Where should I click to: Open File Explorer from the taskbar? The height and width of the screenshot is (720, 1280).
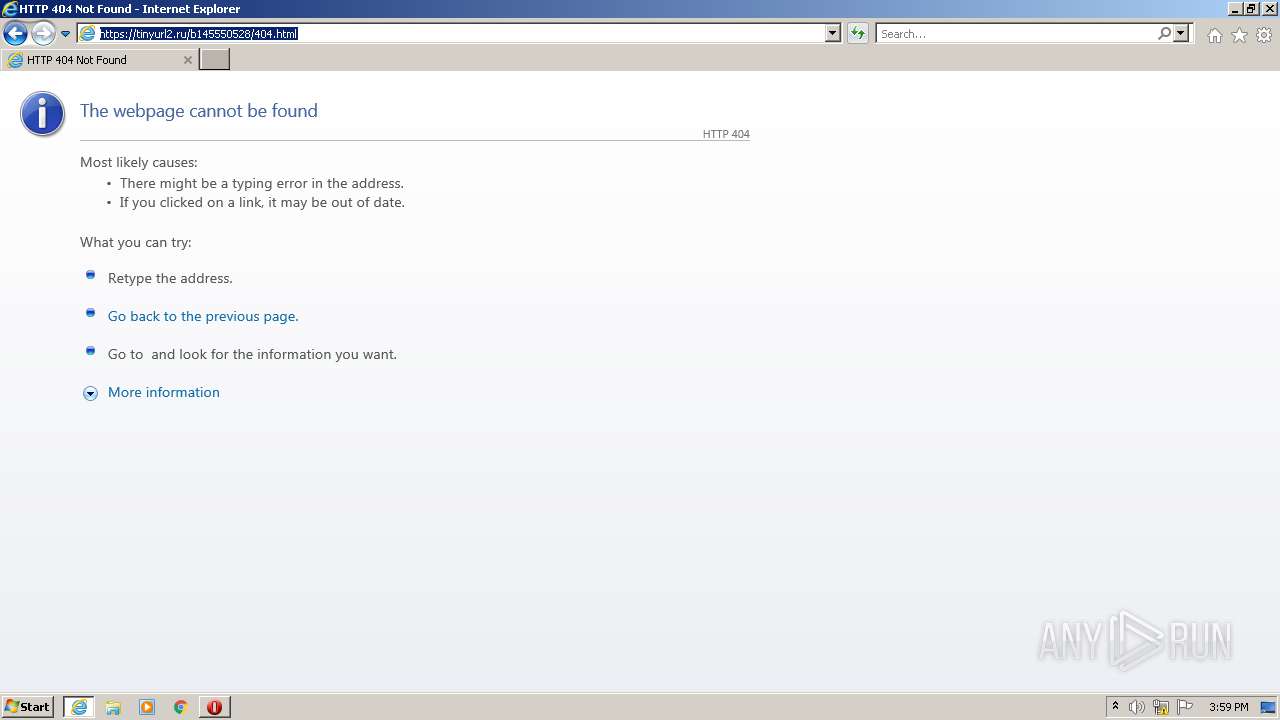[x=113, y=707]
